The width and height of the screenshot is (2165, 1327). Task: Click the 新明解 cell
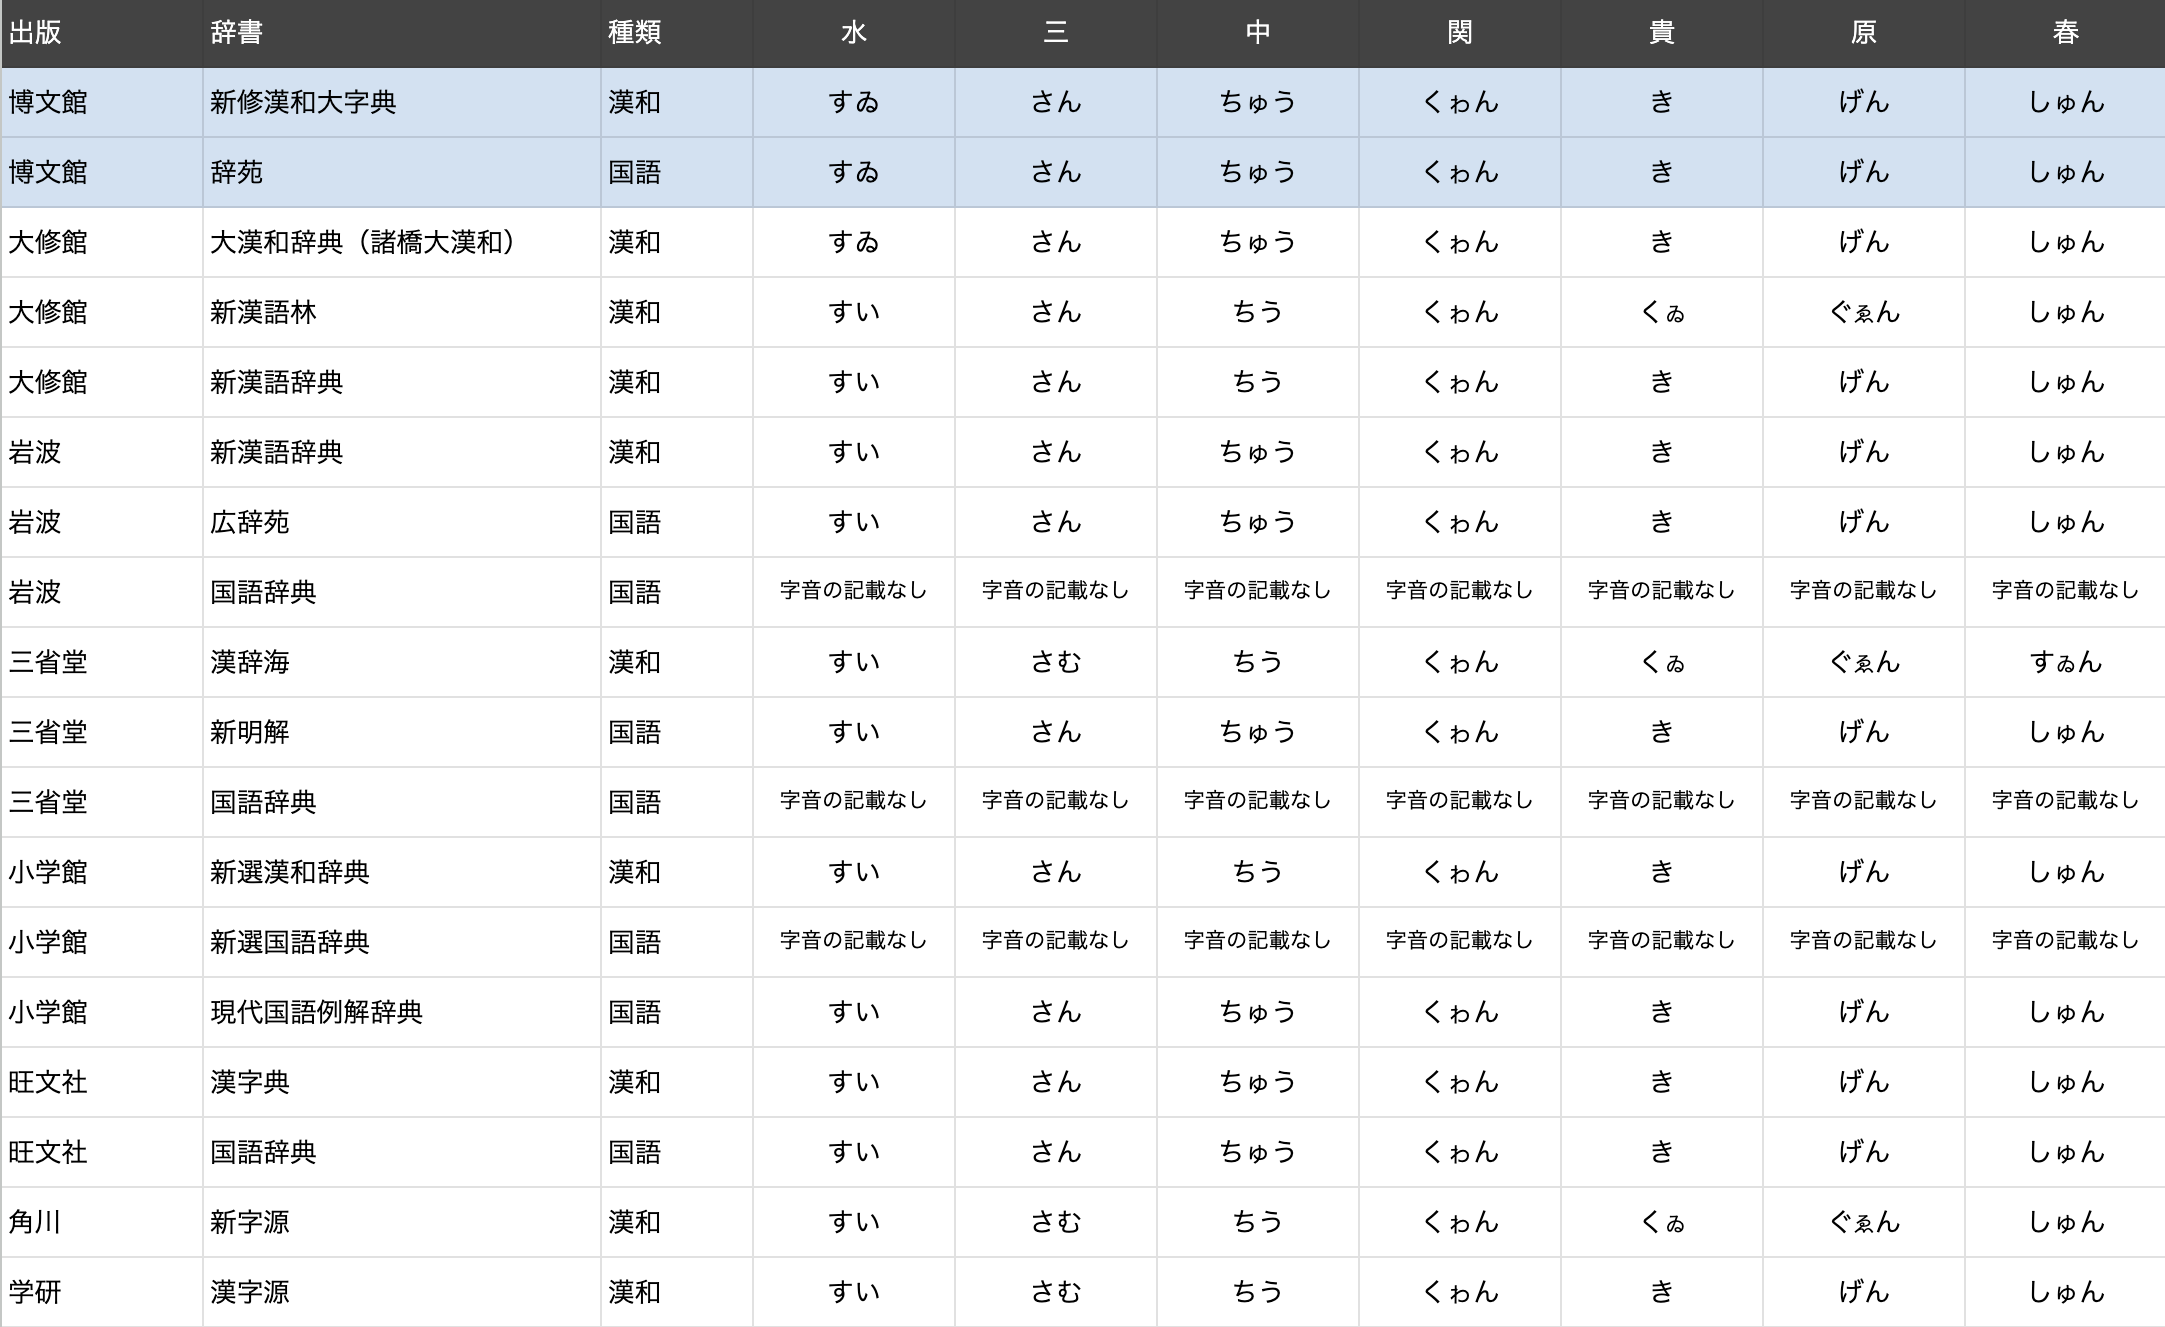401,732
